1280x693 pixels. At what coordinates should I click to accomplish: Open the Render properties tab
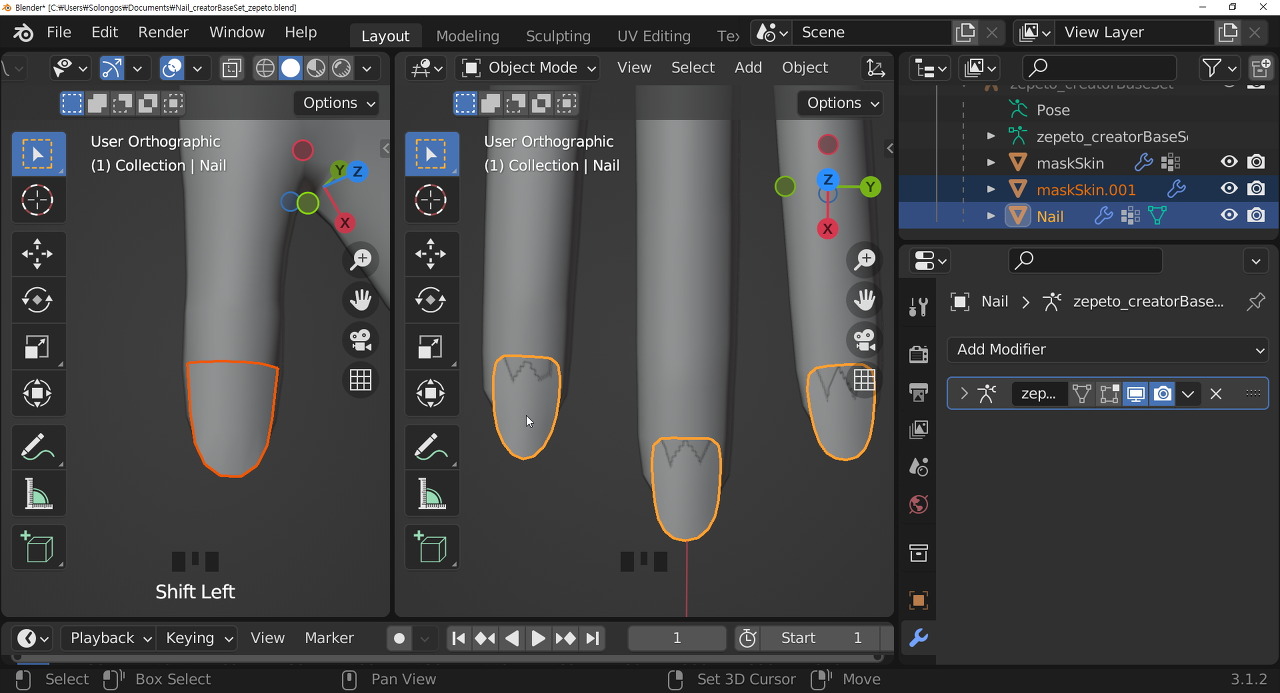[x=918, y=354]
